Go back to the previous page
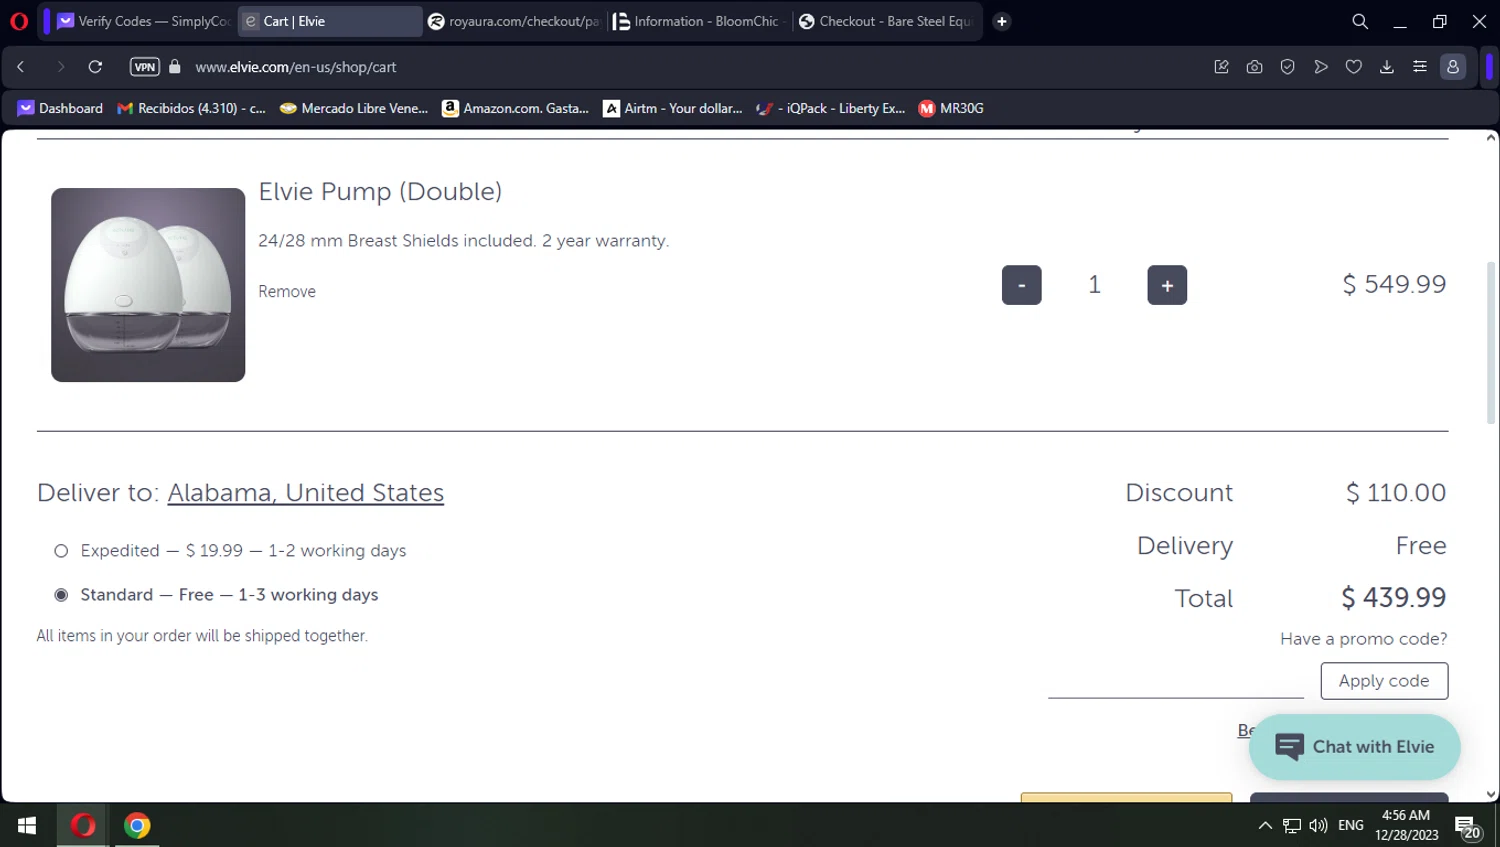 pyautogui.click(x=21, y=67)
